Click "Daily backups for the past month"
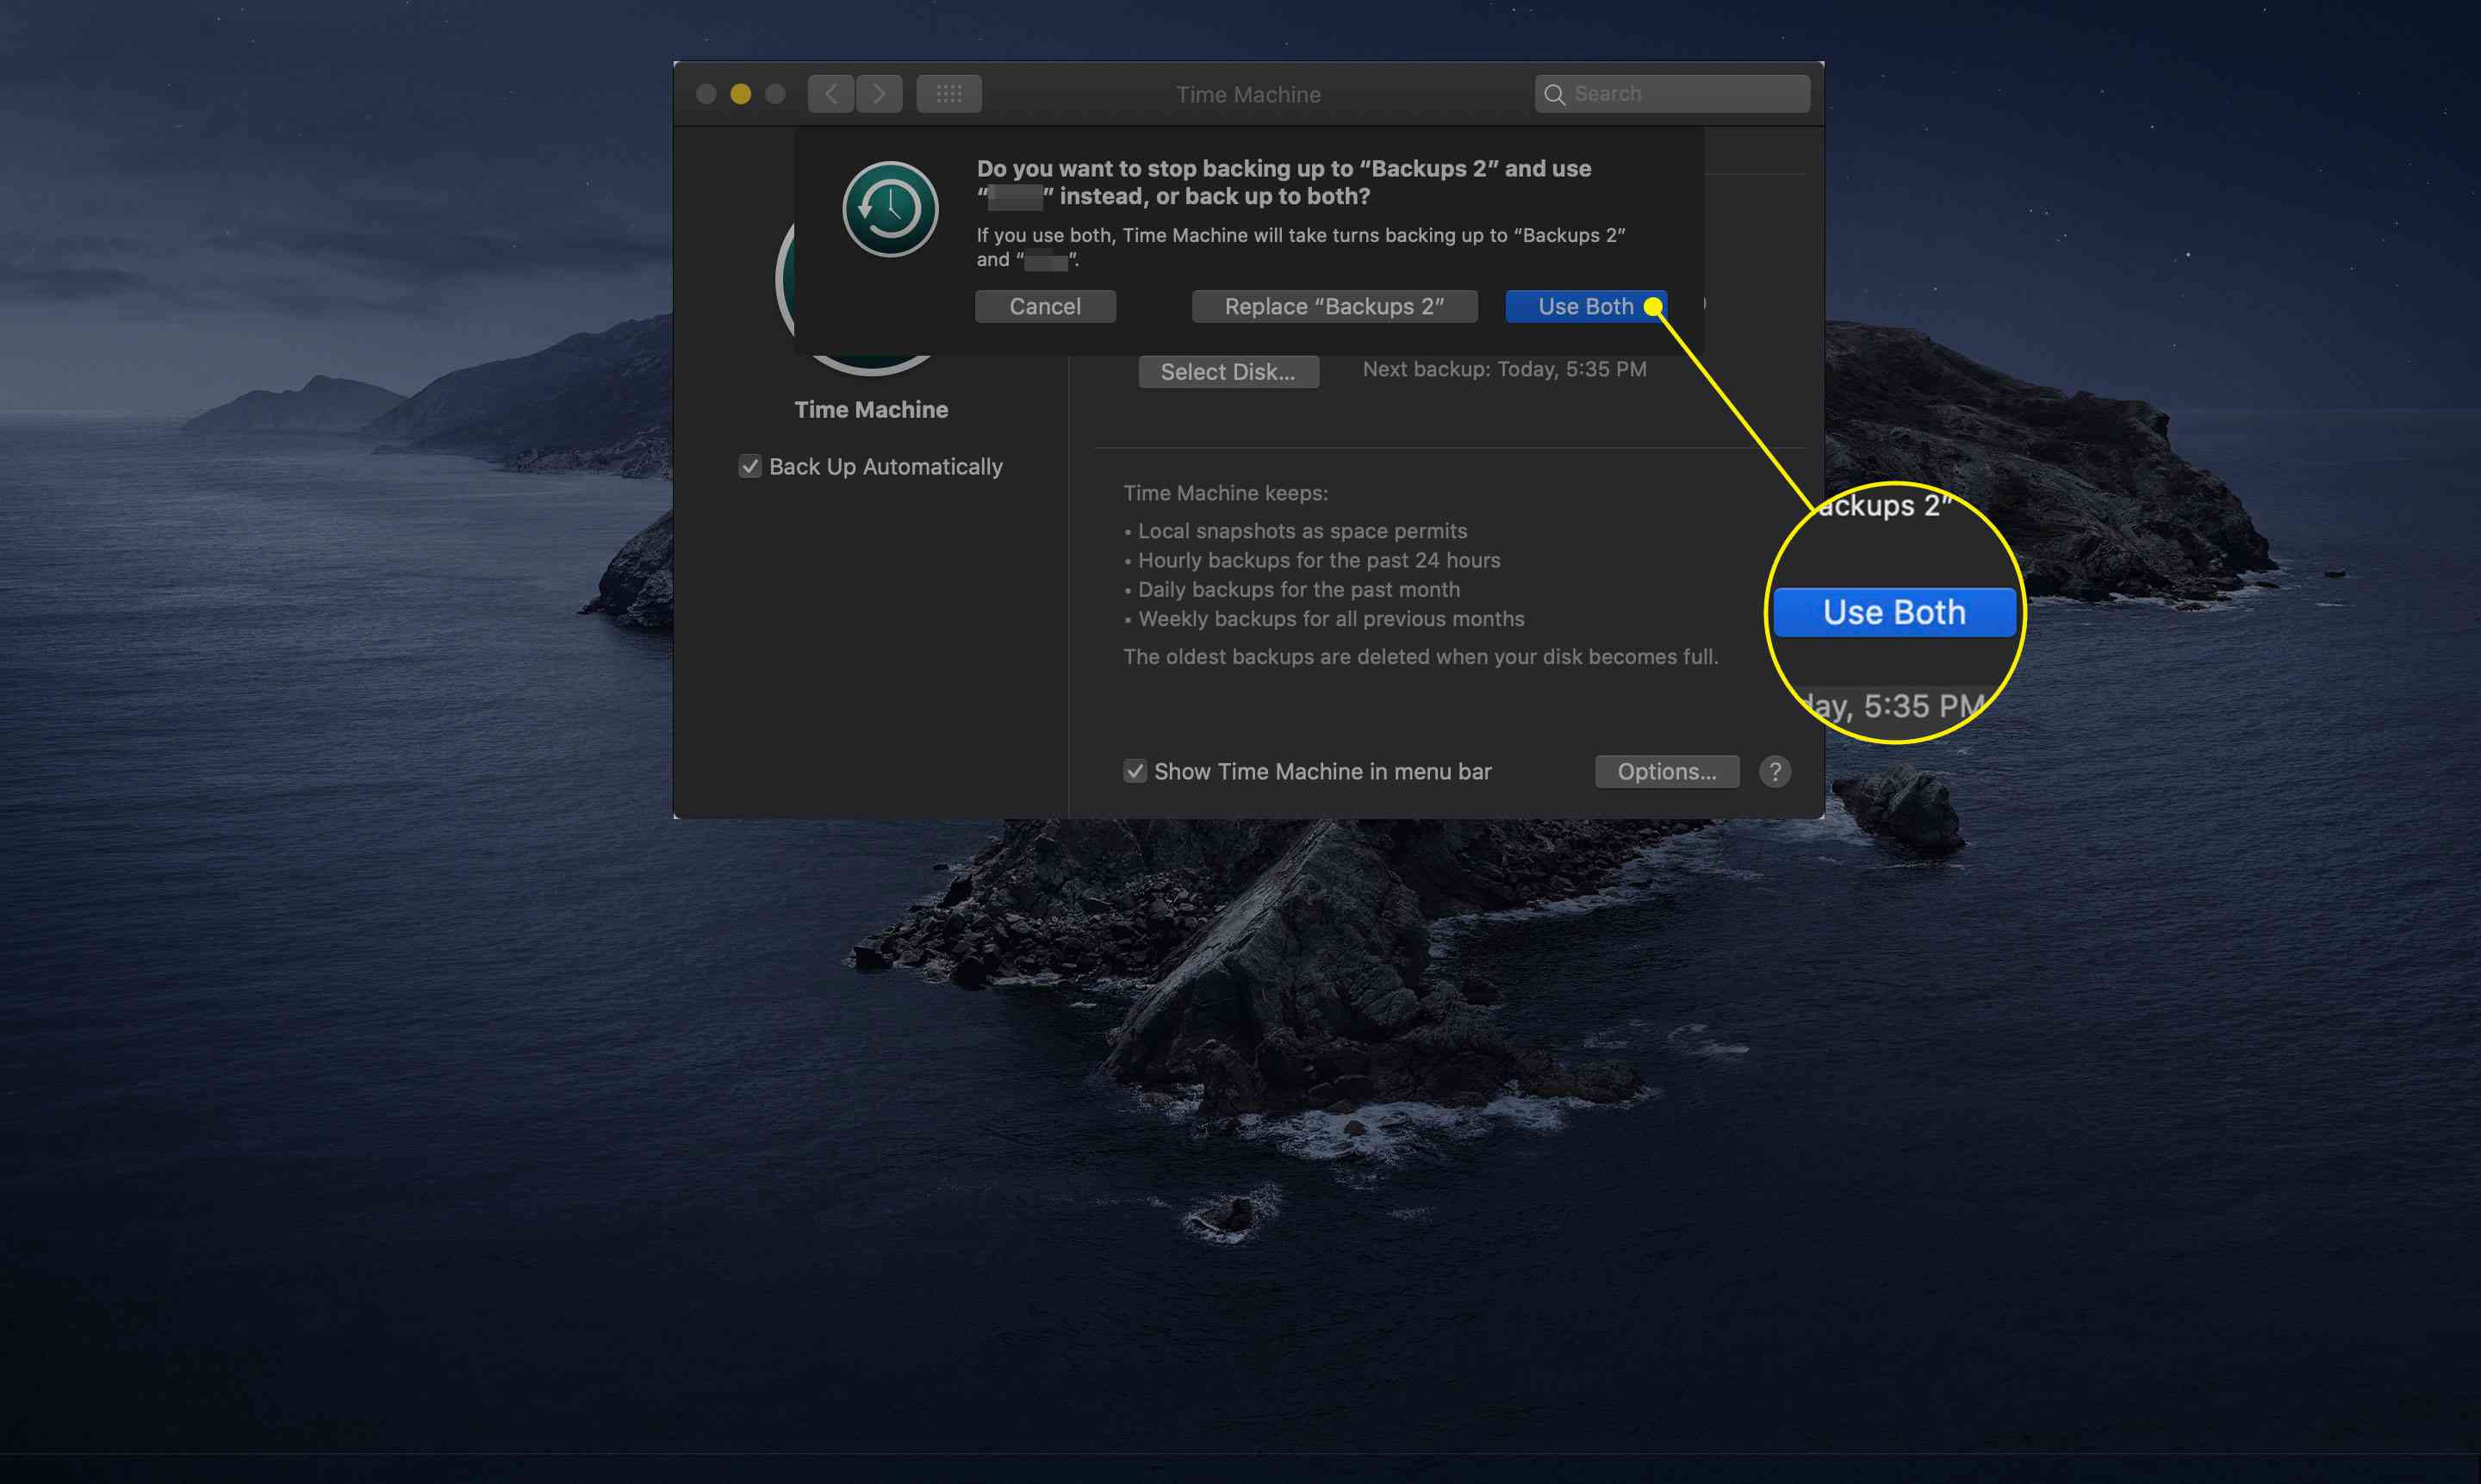Image resolution: width=2481 pixels, height=1484 pixels. [x=1298, y=590]
